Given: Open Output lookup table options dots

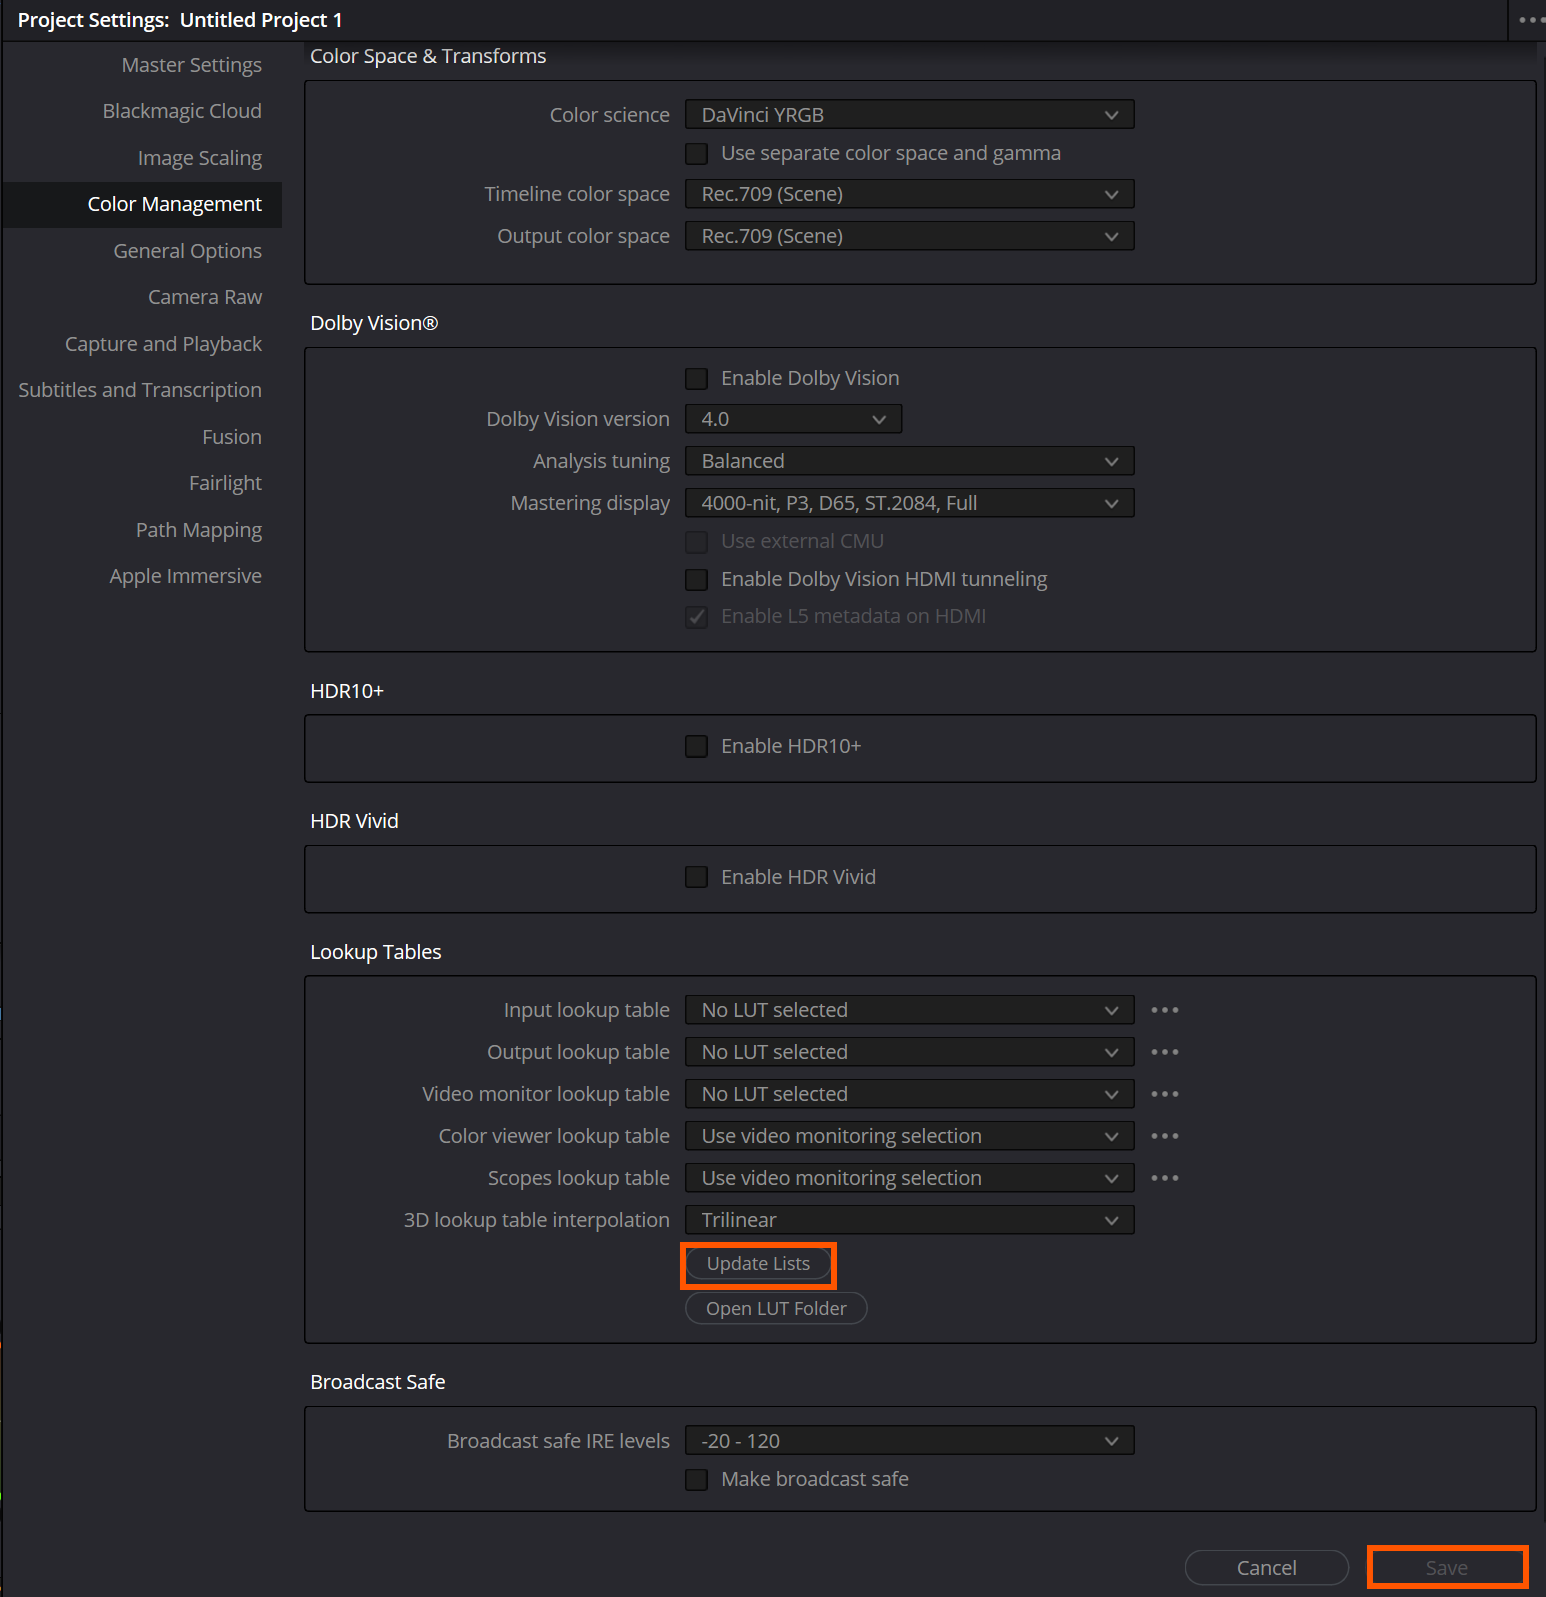Looking at the screenshot, I should [x=1164, y=1052].
